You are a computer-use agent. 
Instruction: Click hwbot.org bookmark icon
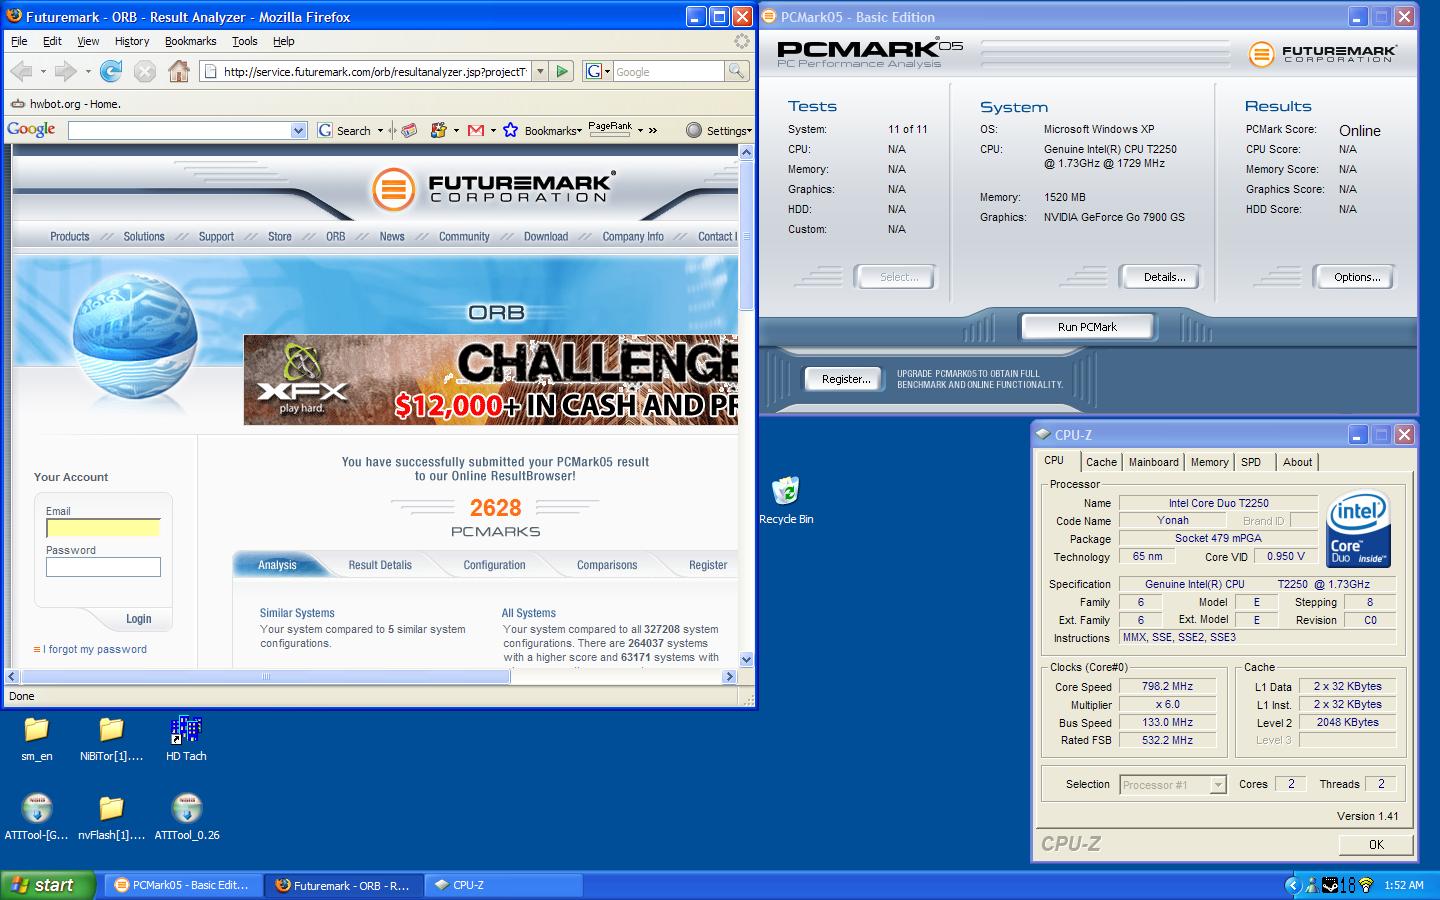(18, 103)
